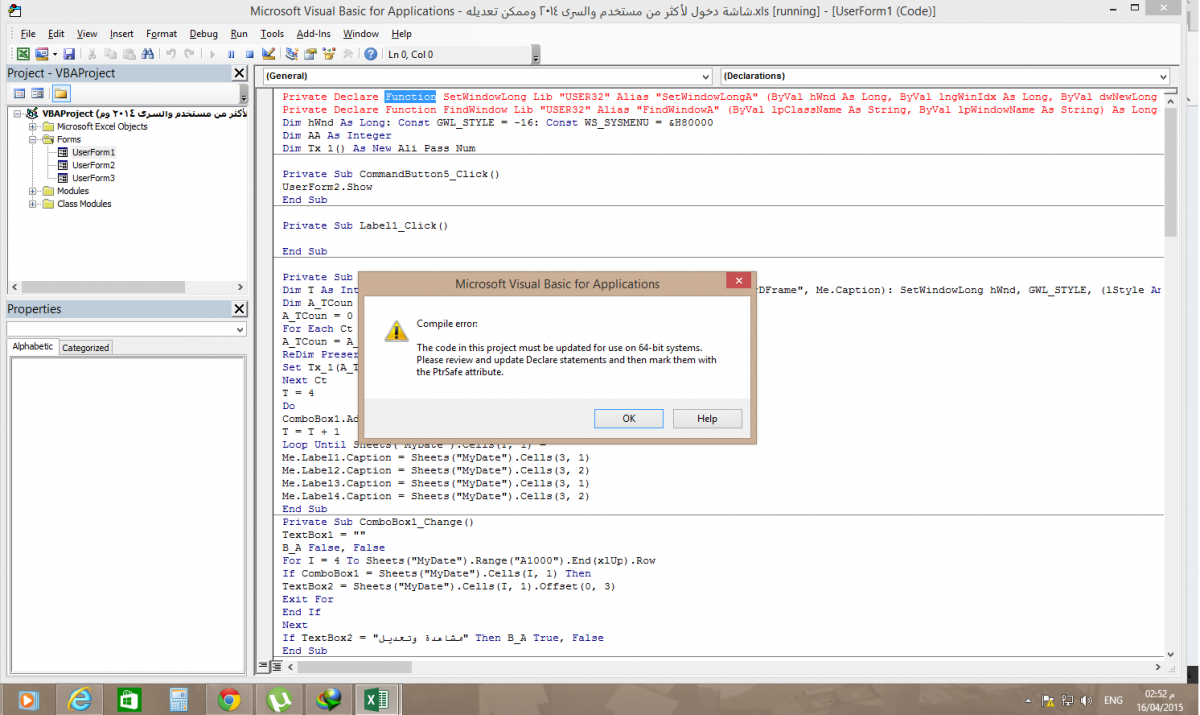
Task: Toggle Design Mode toolbar icon
Action: [x=268, y=54]
